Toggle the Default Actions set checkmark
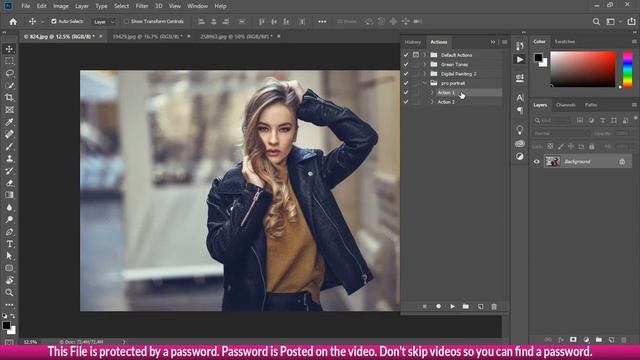 [x=406, y=55]
